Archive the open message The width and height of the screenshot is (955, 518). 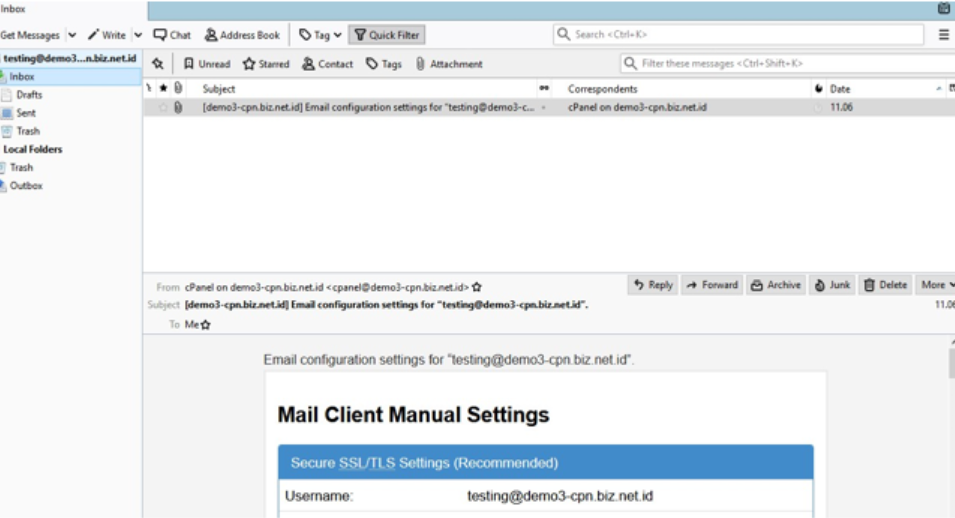pos(775,285)
